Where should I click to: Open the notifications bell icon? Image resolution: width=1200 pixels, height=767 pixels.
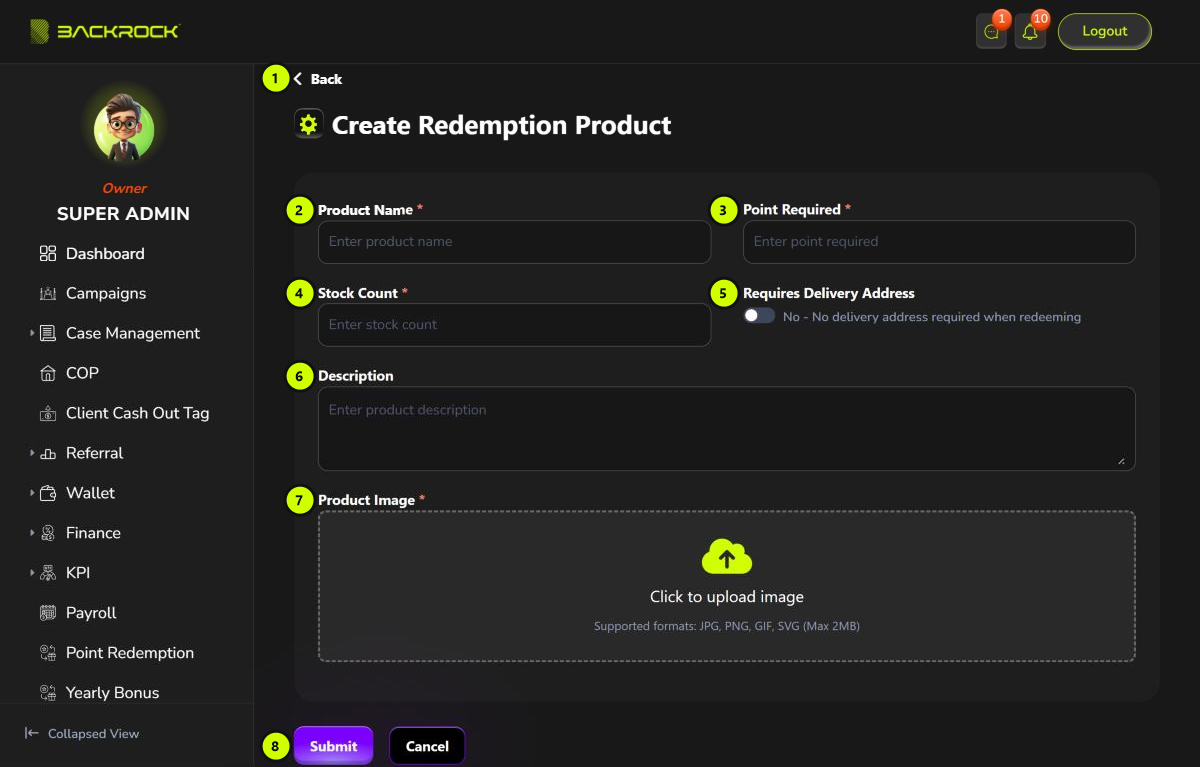point(1030,32)
